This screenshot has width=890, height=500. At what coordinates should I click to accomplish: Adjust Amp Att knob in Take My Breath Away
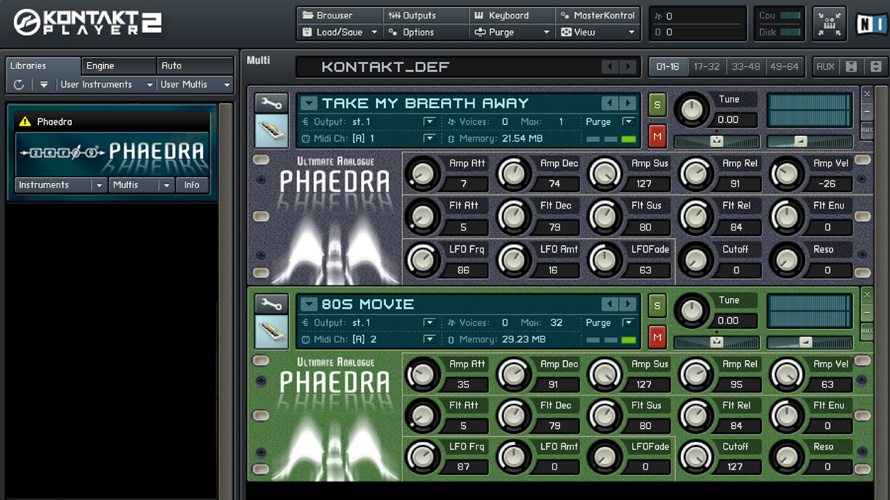(423, 174)
